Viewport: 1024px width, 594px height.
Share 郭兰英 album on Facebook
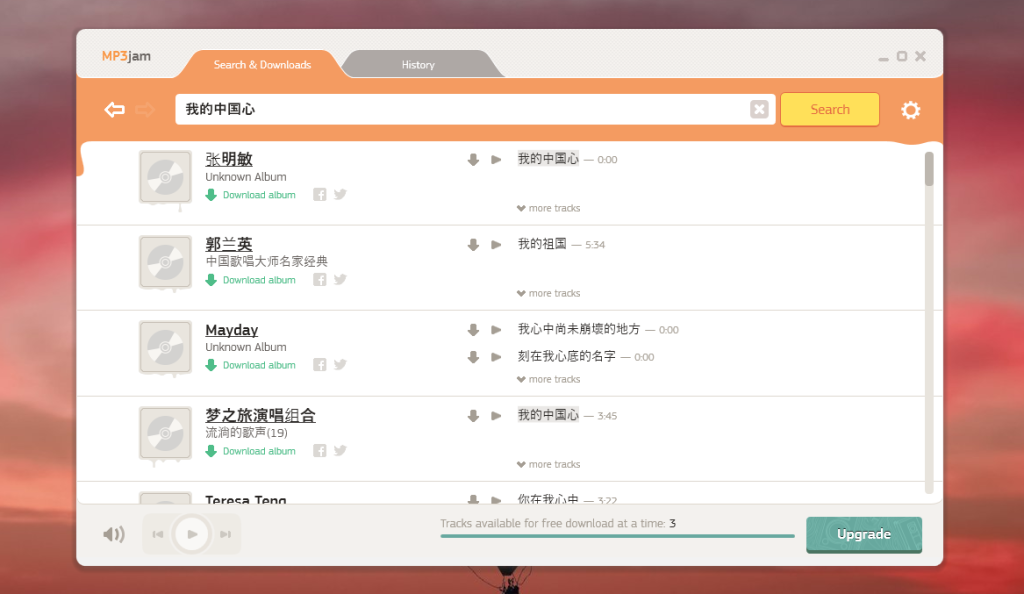[320, 280]
